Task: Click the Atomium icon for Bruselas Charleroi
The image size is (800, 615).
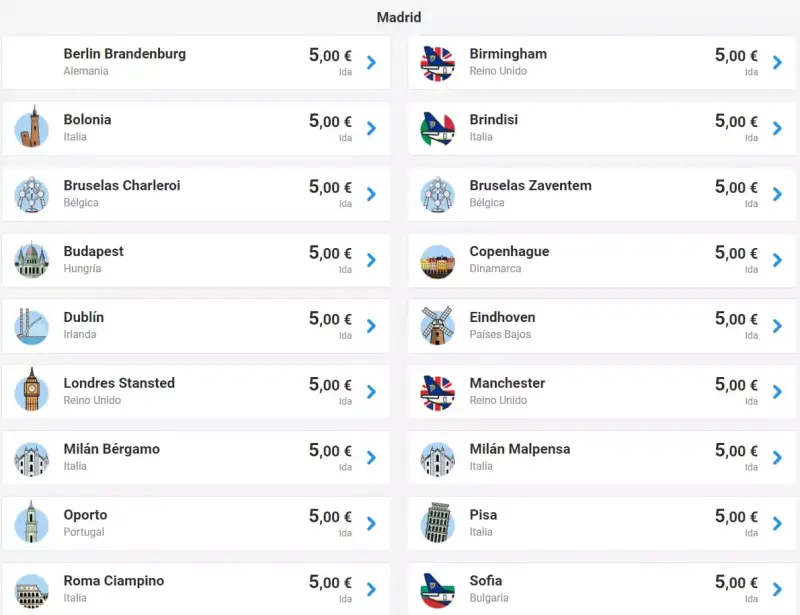Action: pyautogui.click(x=32, y=194)
